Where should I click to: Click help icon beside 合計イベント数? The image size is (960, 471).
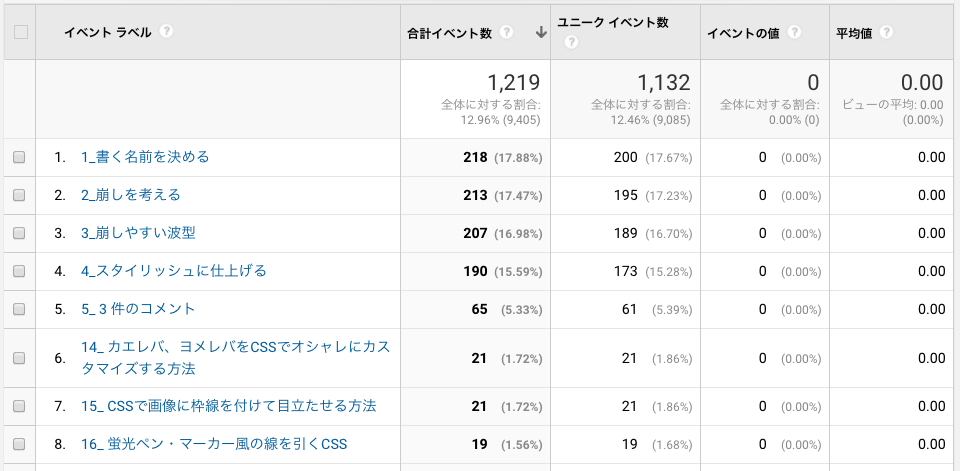[508, 32]
